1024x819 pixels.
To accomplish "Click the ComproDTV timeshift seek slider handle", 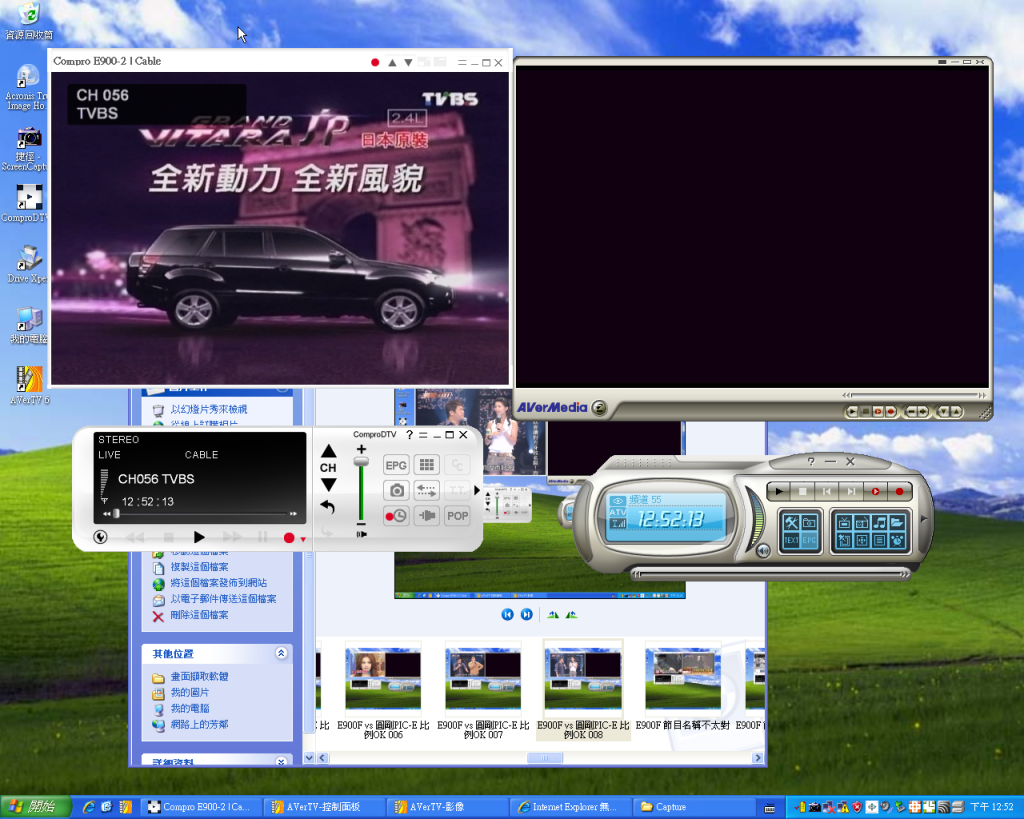I will 116,514.
